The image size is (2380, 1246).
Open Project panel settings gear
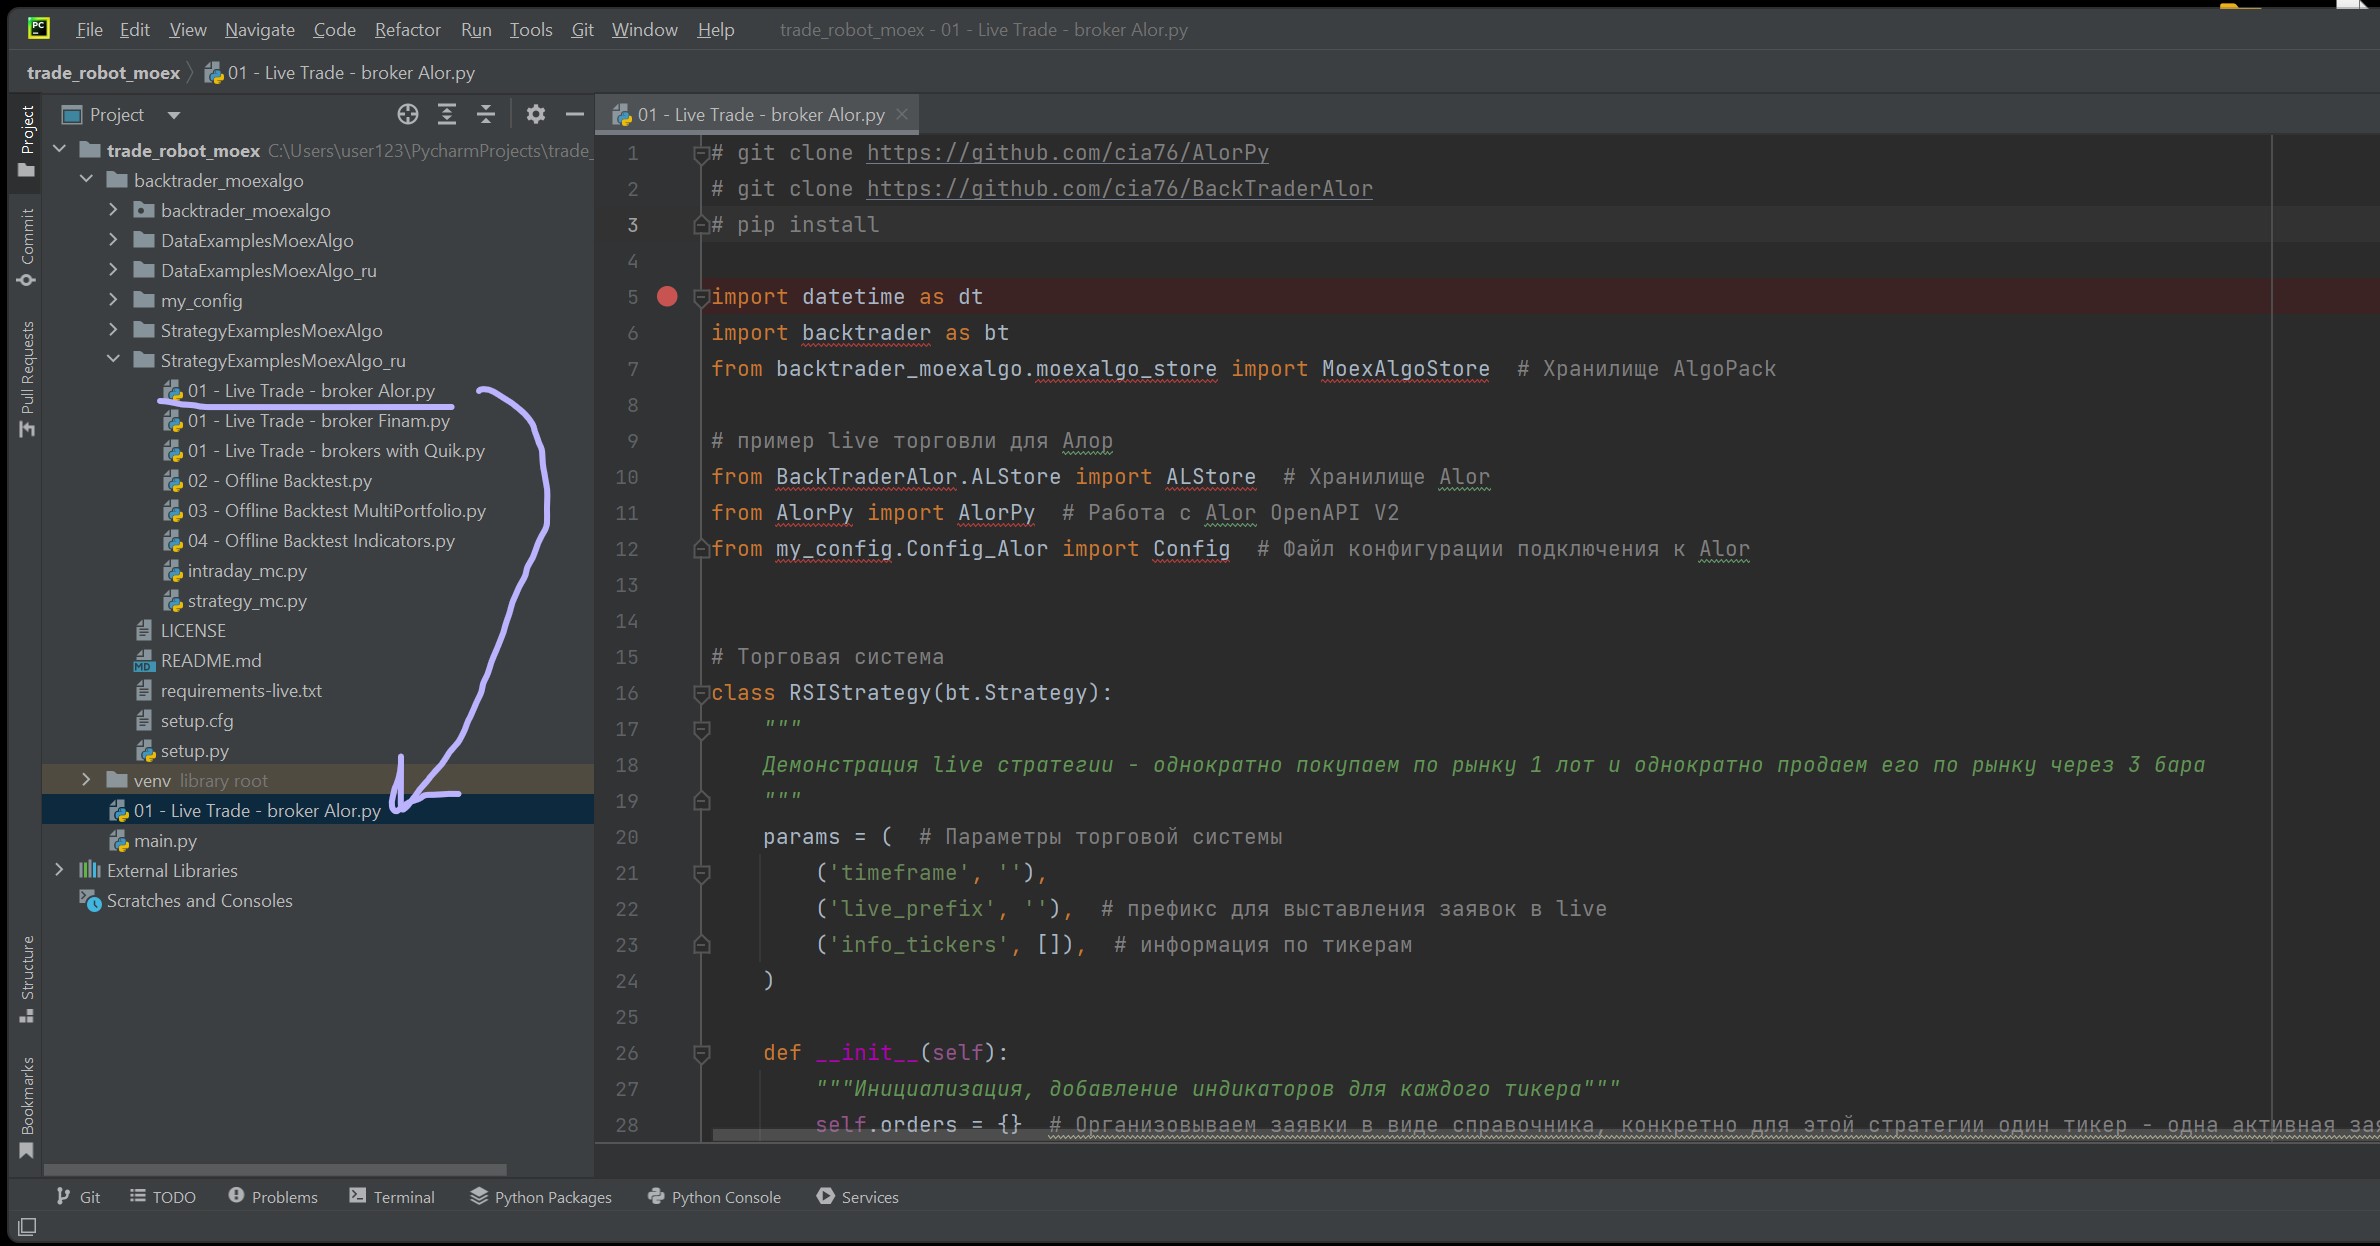click(x=536, y=115)
